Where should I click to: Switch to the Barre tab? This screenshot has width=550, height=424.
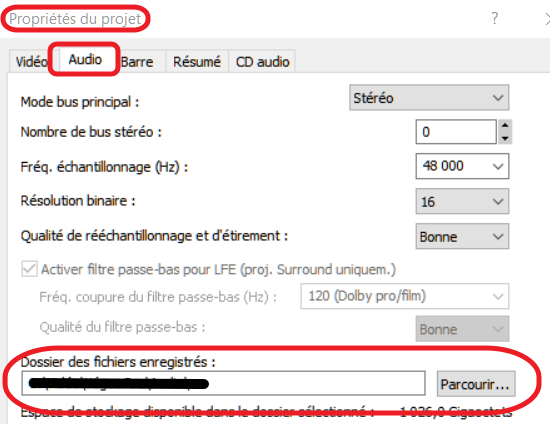138,62
